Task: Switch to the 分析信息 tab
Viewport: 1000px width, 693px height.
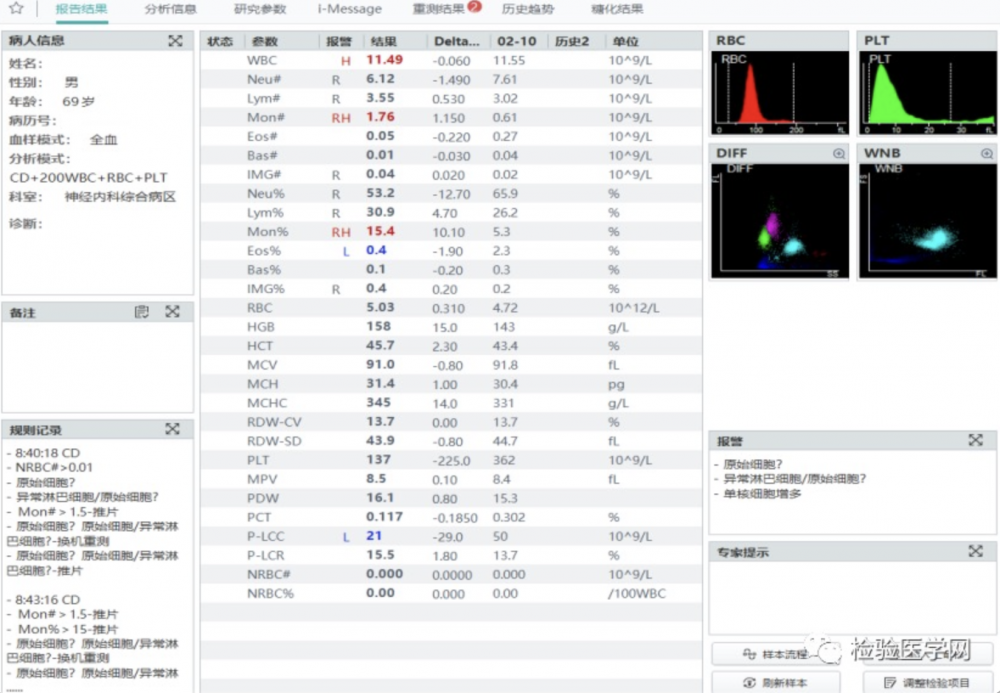Action: [170, 9]
